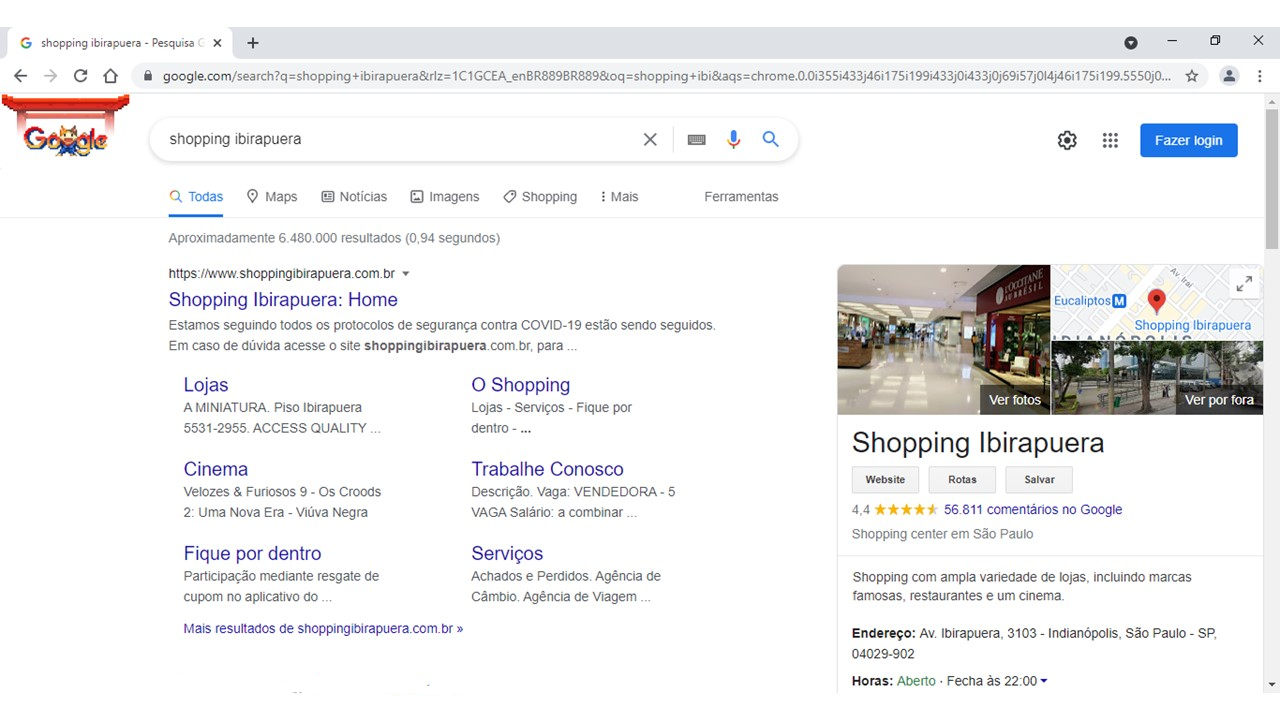This screenshot has height=720, width=1280.
Task: Click the Fazer login button
Action: pyautogui.click(x=1188, y=141)
